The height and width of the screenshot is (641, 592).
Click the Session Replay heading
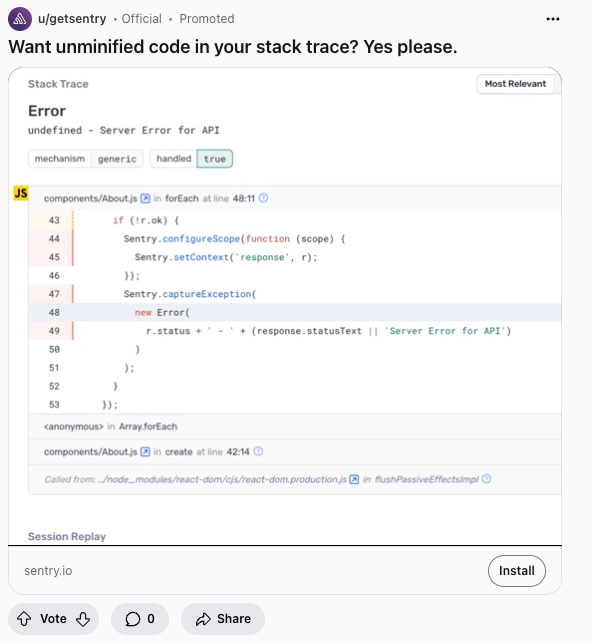(x=67, y=536)
